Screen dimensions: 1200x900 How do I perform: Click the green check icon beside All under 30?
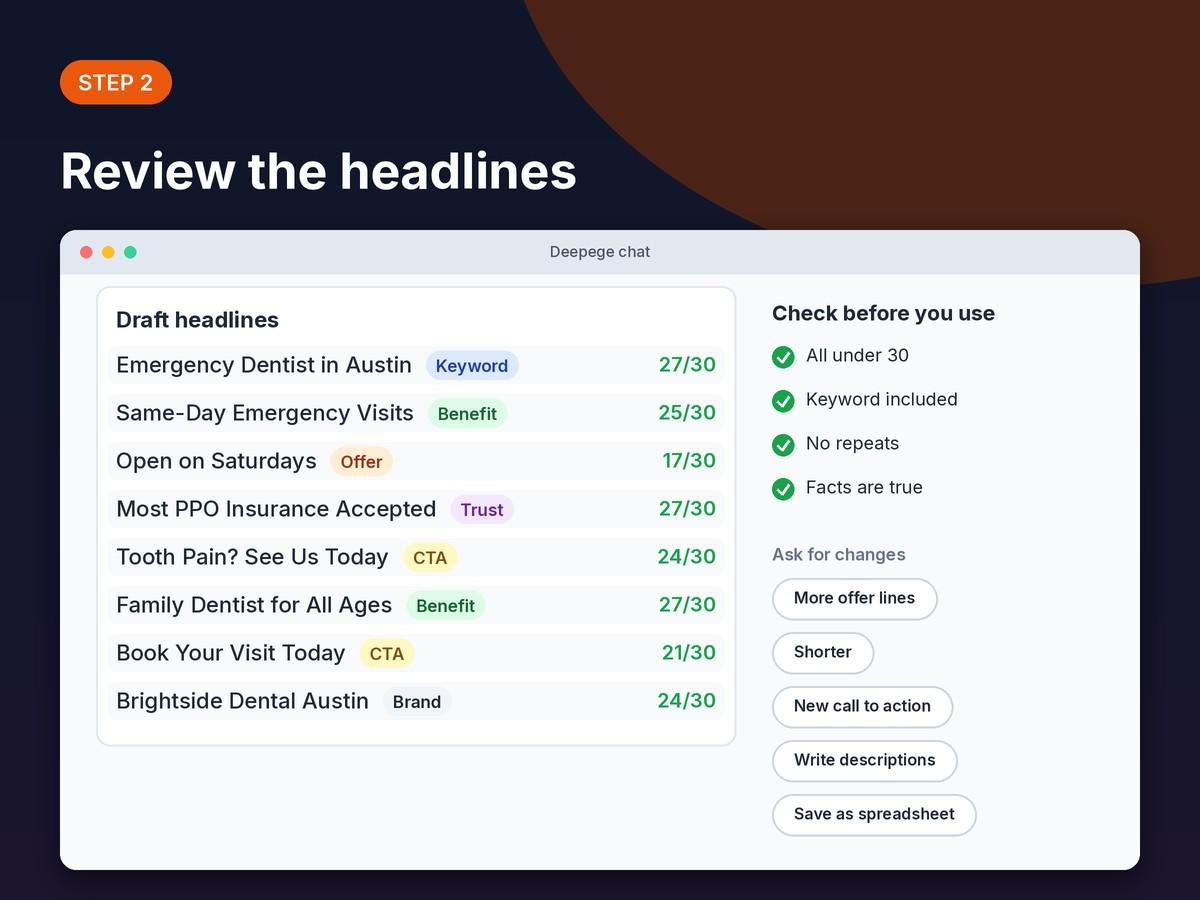pos(783,357)
